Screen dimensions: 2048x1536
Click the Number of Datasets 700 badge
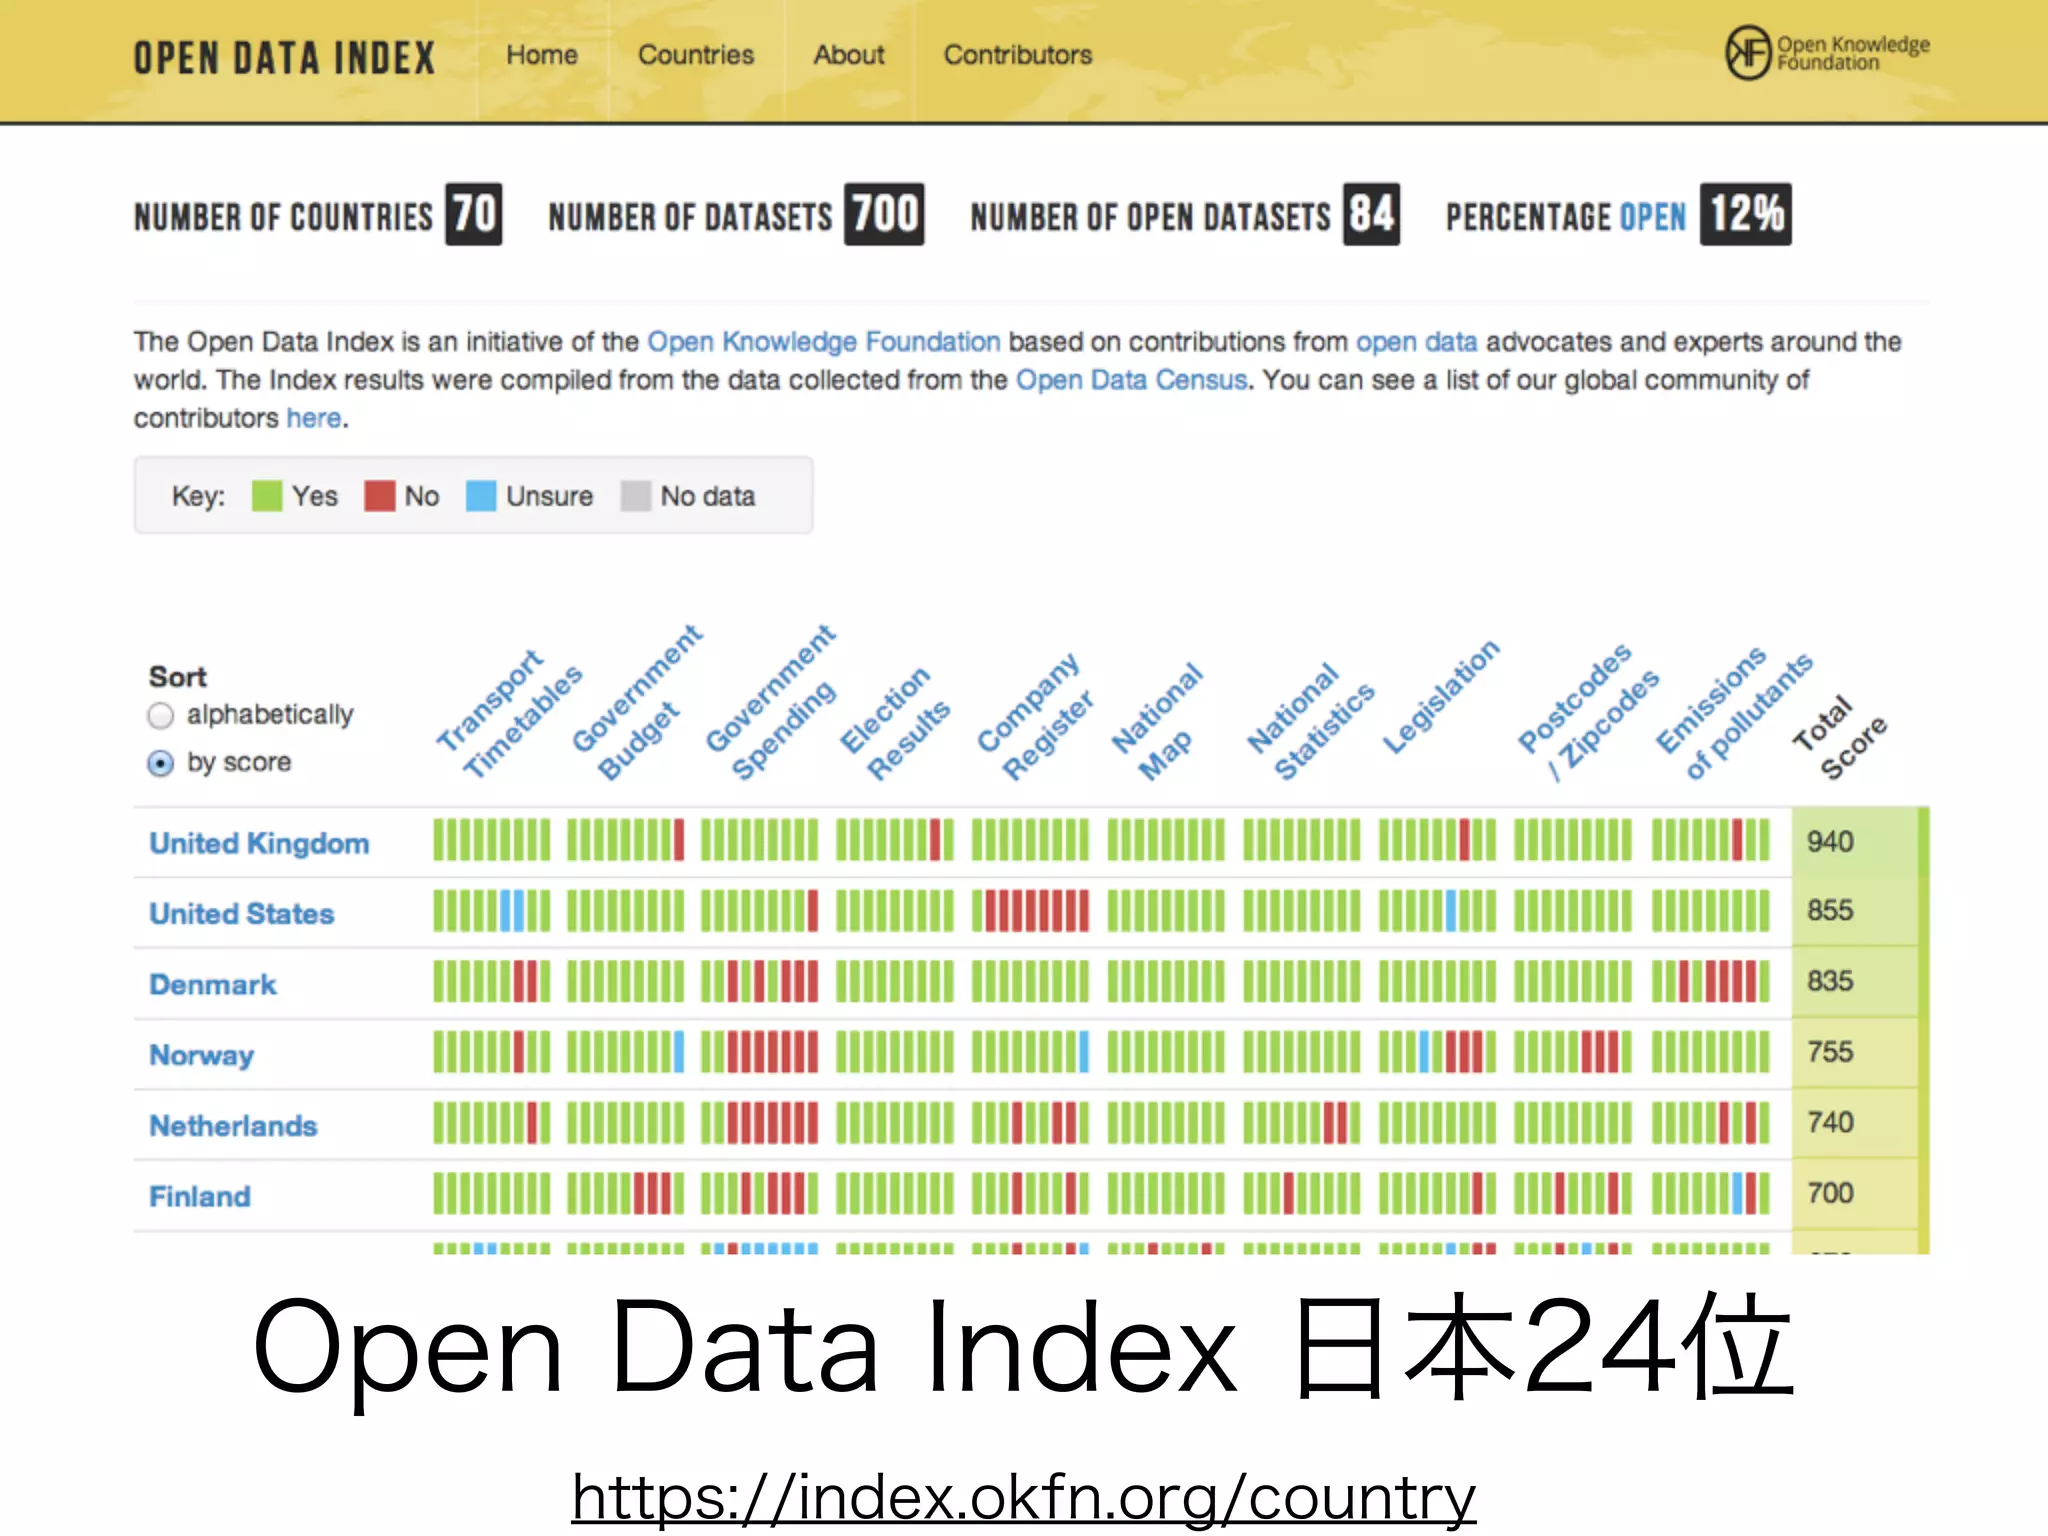tap(884, 214)
